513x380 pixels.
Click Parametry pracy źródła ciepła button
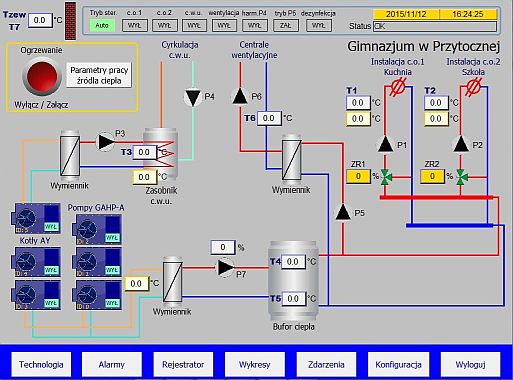99,75
